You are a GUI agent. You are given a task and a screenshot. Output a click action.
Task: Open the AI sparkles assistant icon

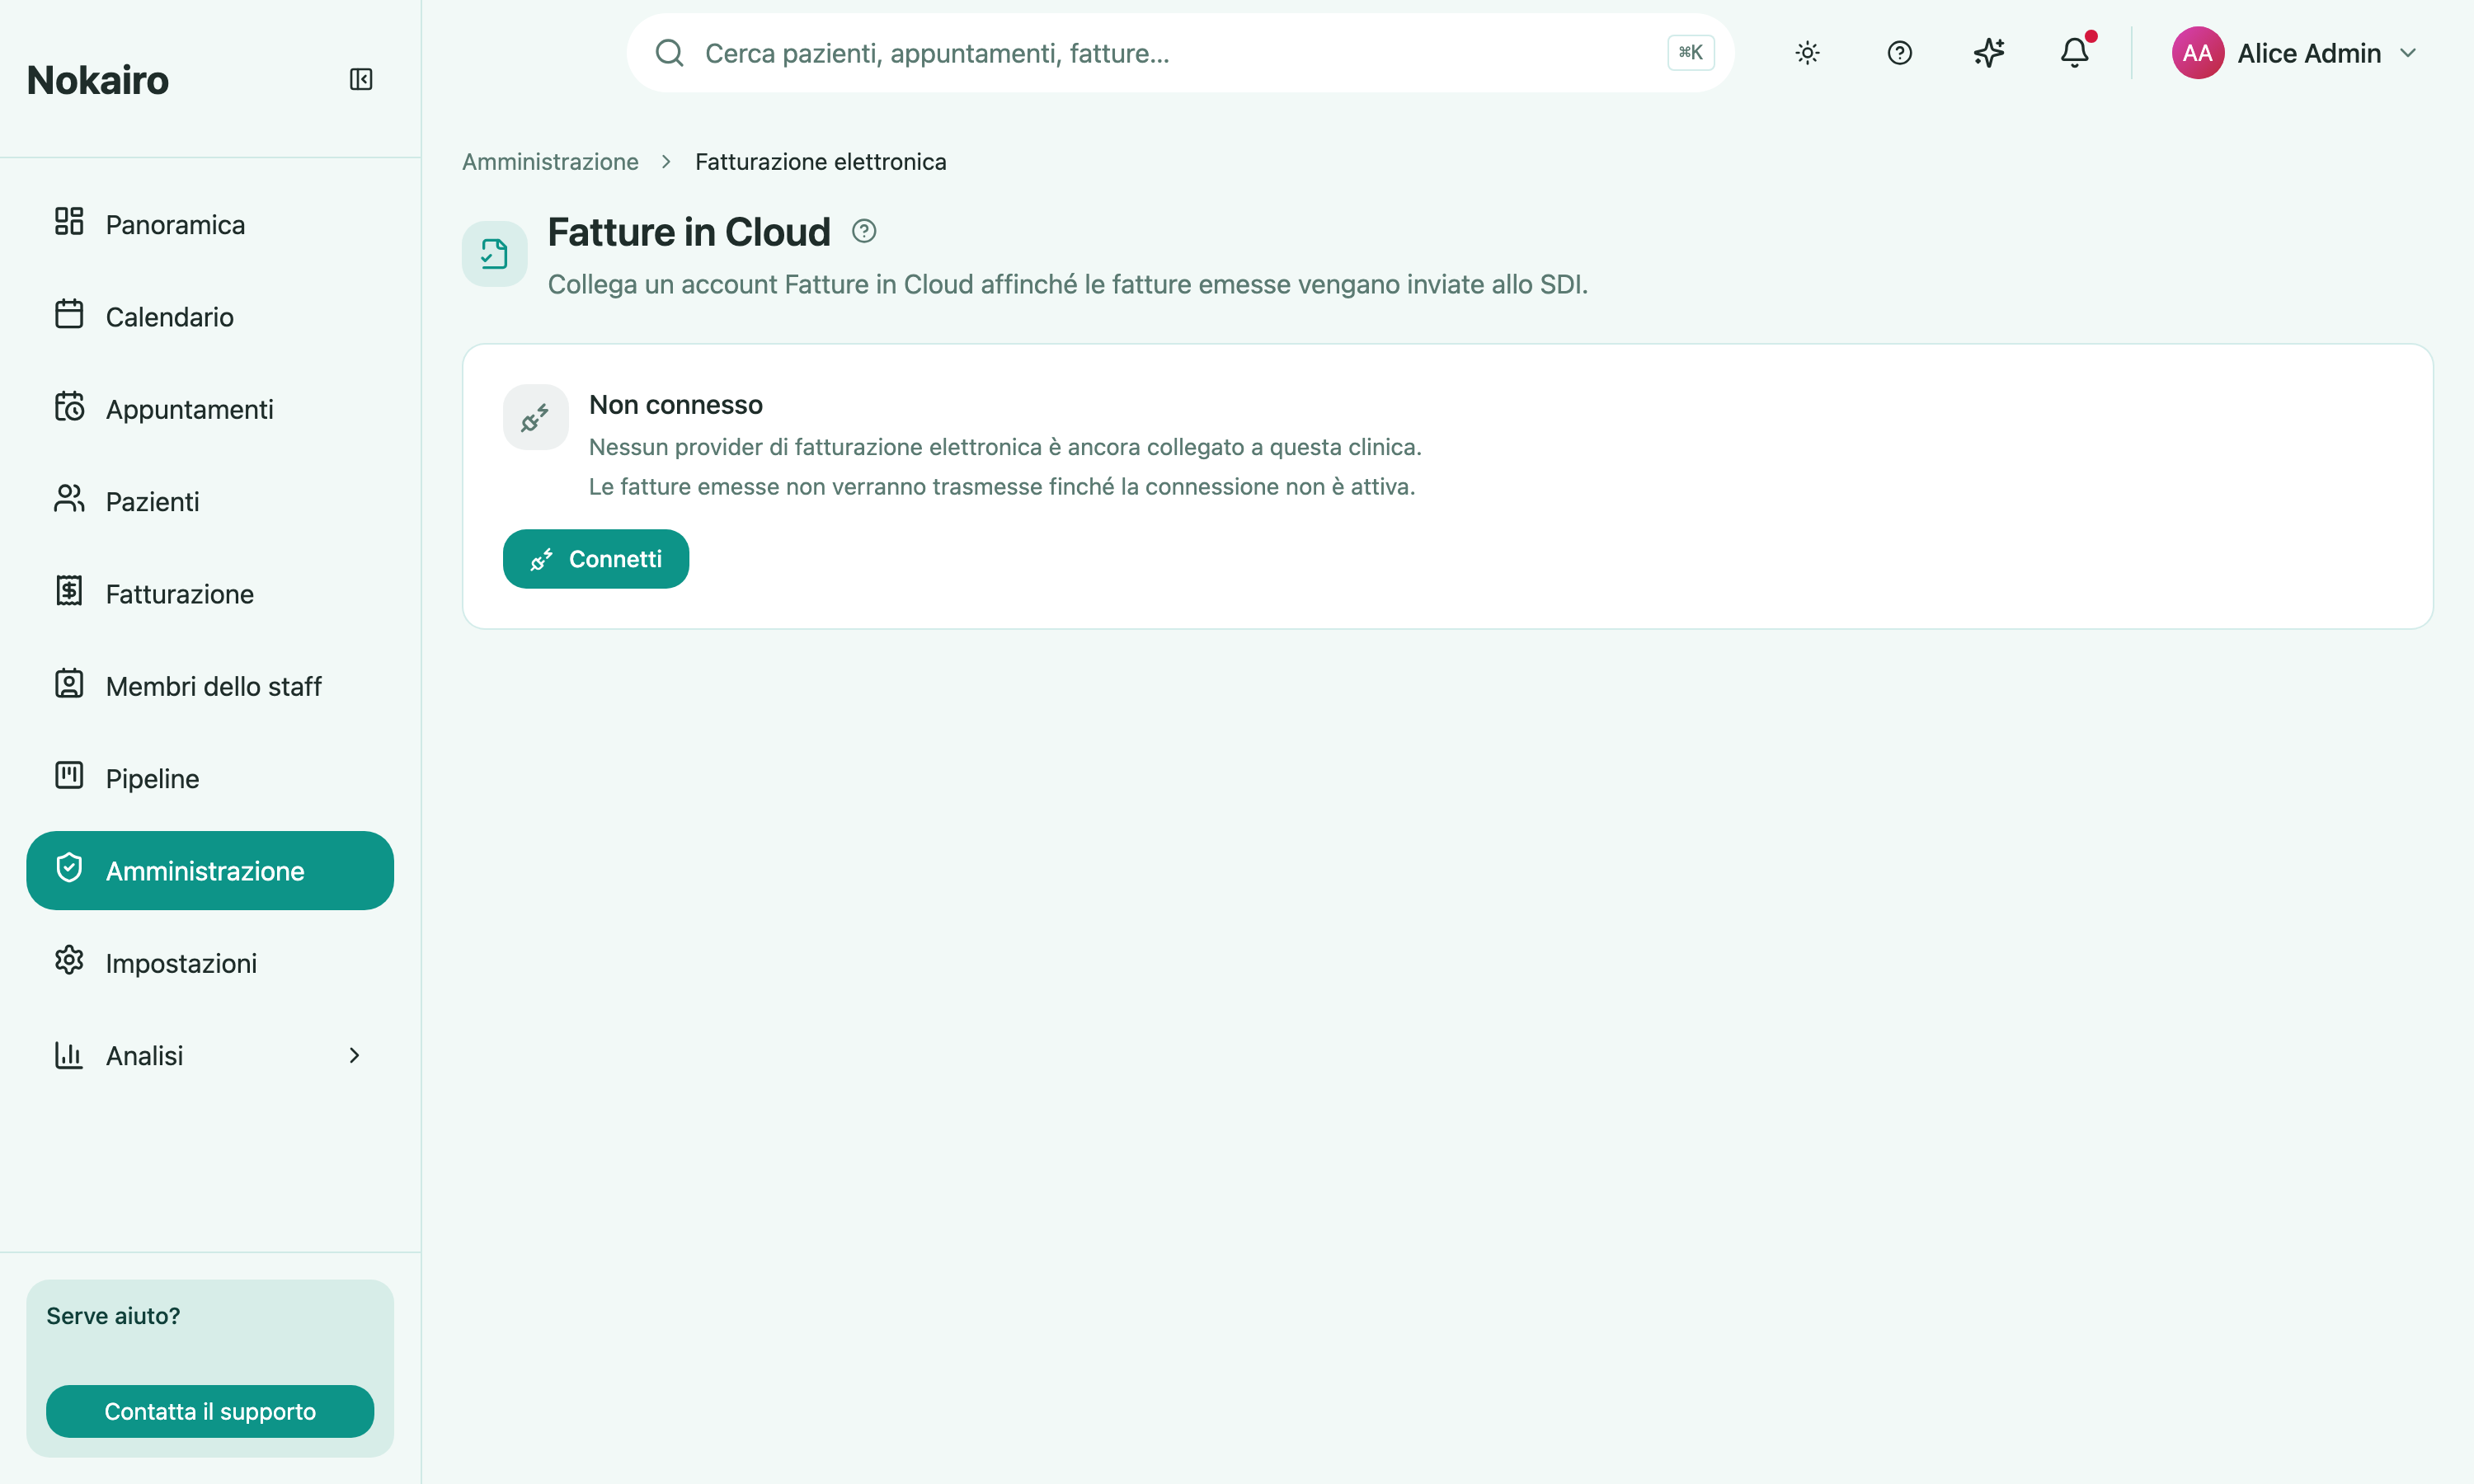click(1989, 53)
